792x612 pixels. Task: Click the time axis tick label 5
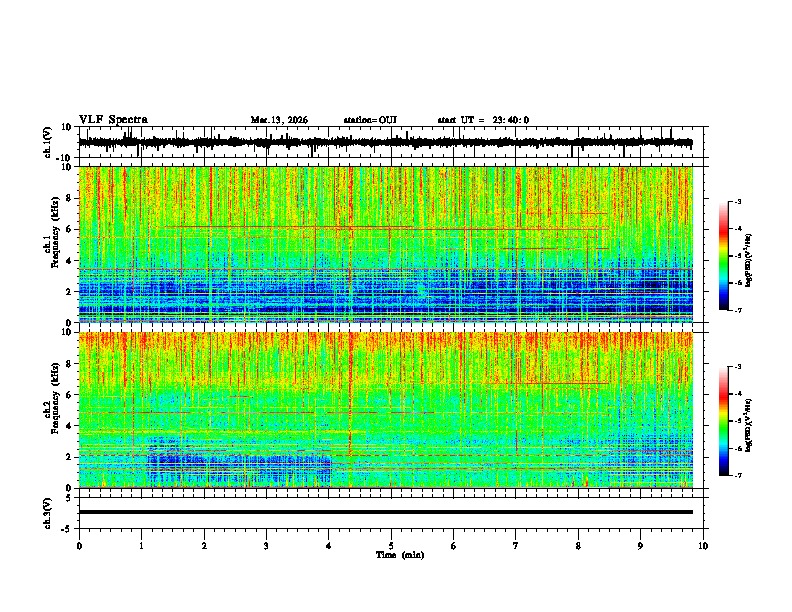(x=391, y=546)
